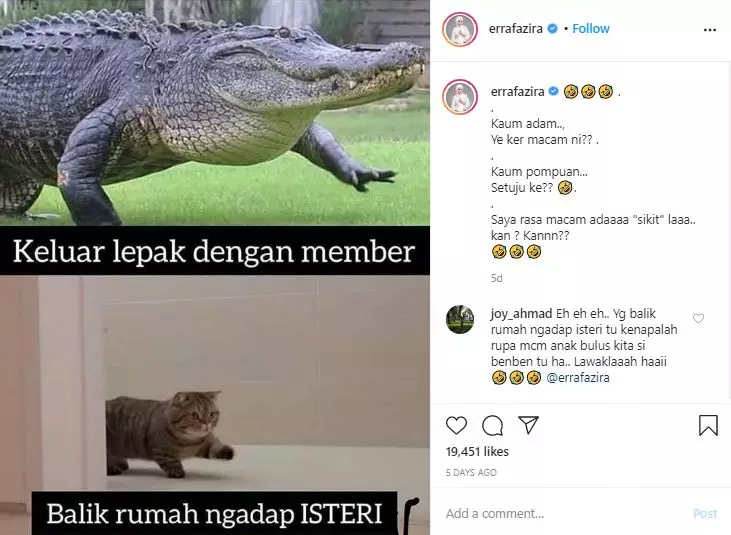The height and width of the screenshot is (535, 731).
Task: Open the three-dot more options menu
Action: [710, 30]
